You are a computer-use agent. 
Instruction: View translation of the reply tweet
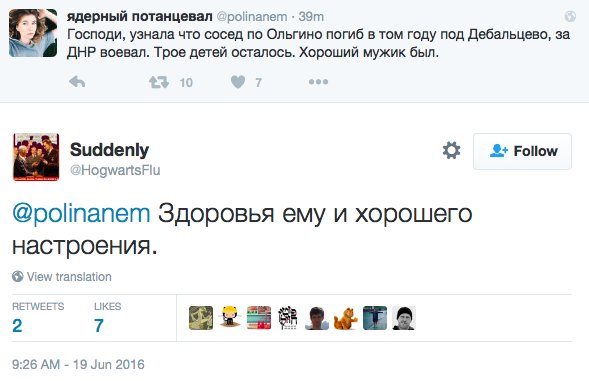tap(69, 277)
